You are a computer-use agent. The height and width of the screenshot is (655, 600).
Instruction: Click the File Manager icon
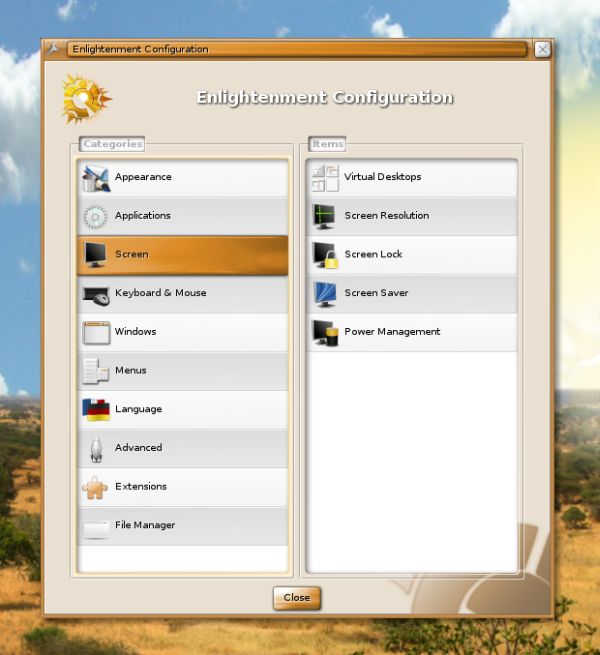tap(96, 529)
